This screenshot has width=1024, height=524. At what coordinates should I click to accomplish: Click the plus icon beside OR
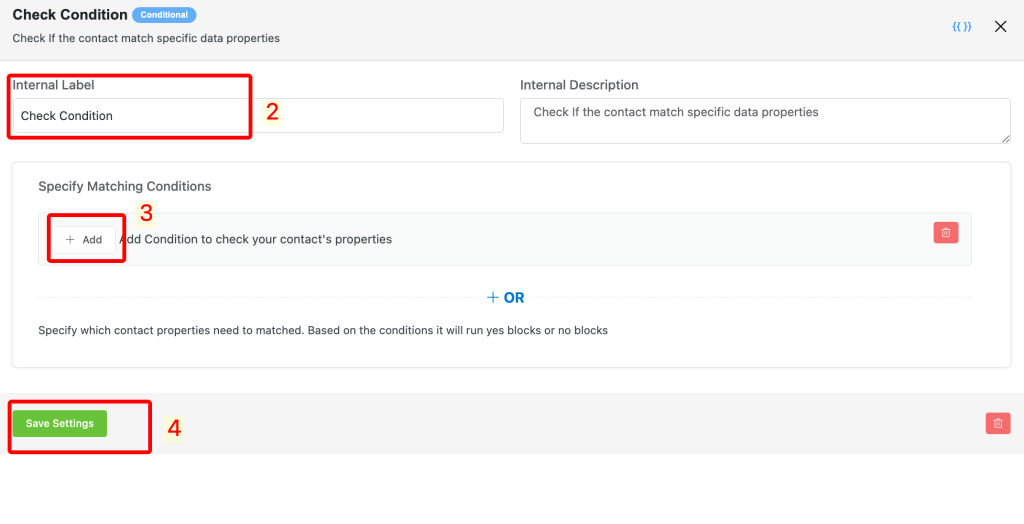coord(492,298)
